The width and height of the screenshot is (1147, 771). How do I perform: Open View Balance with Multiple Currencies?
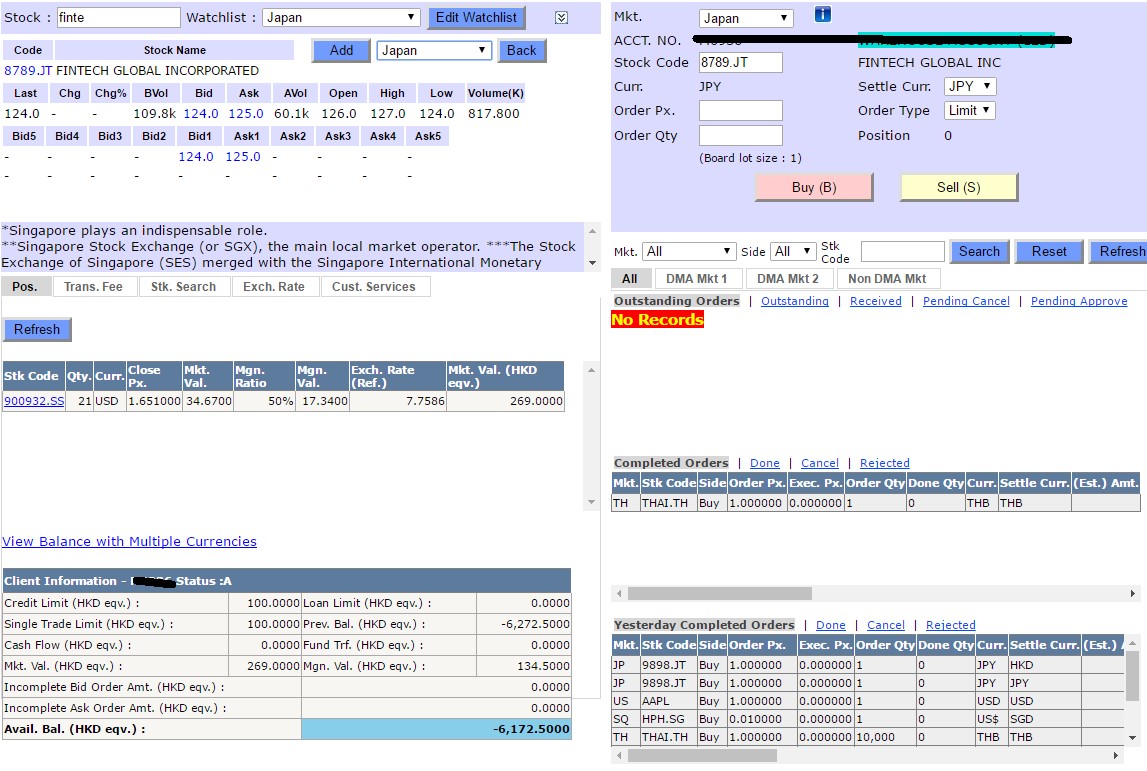(x=129, y=541)
